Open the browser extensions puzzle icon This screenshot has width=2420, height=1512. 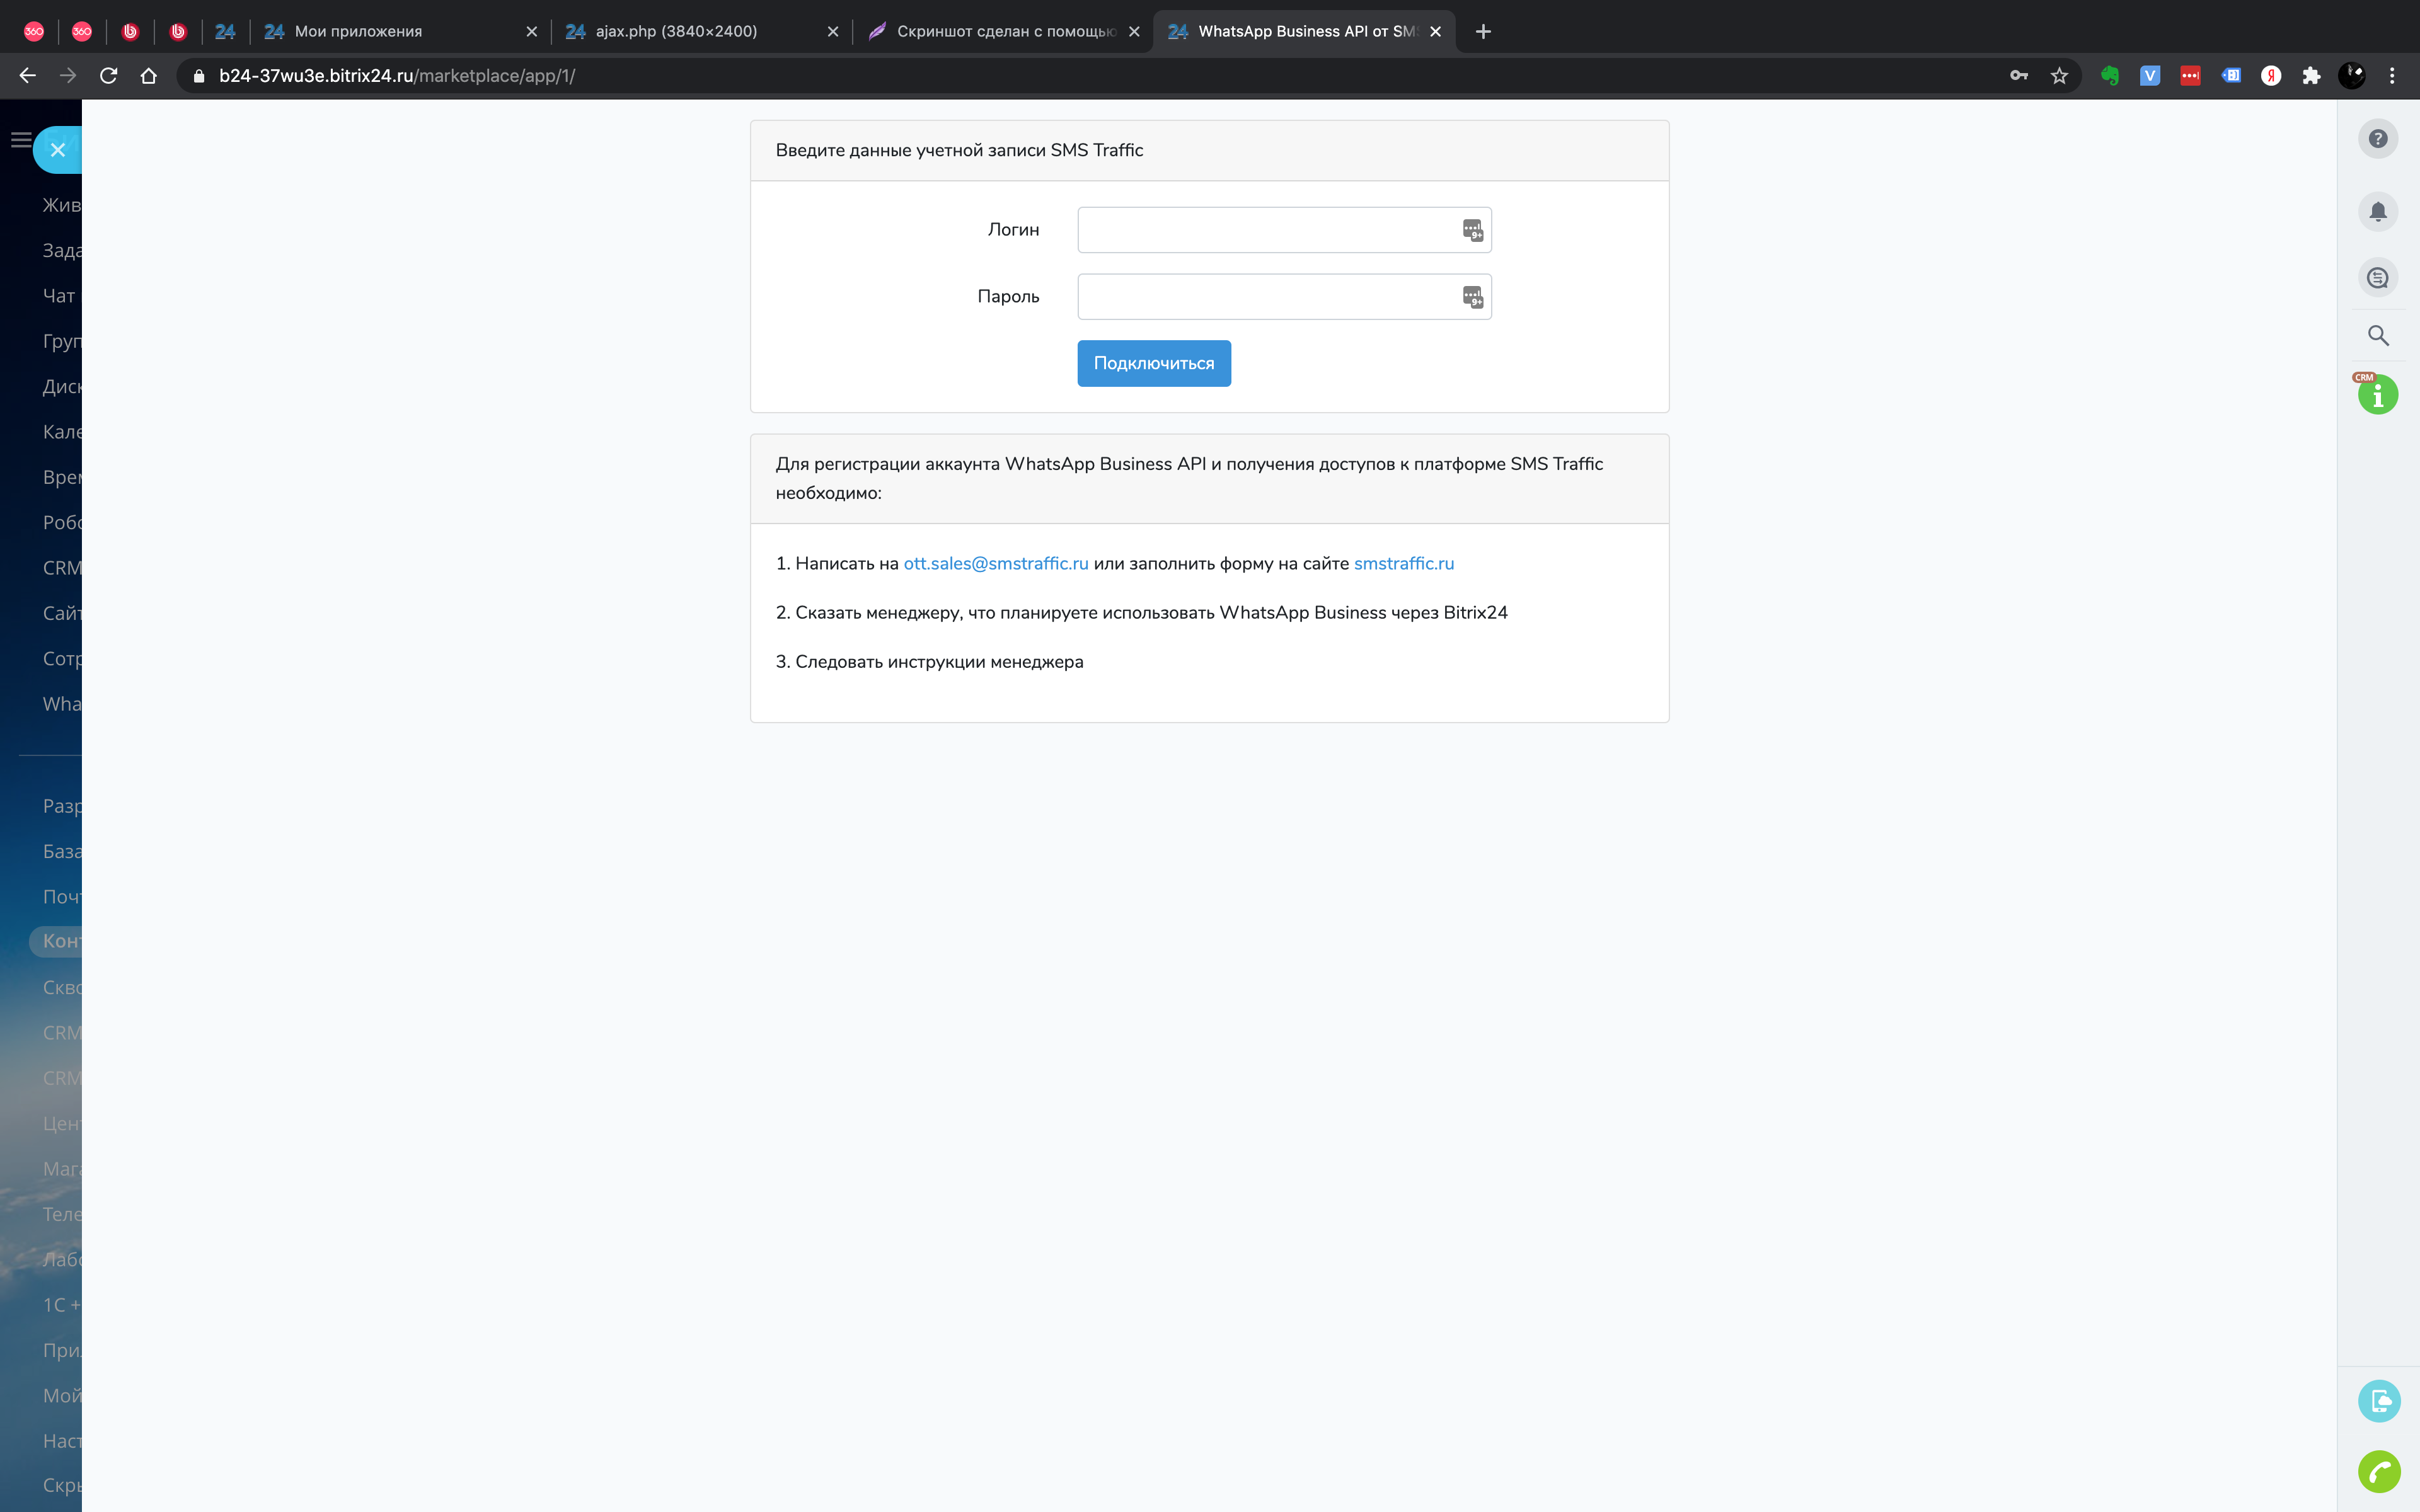pos(2311,76)
